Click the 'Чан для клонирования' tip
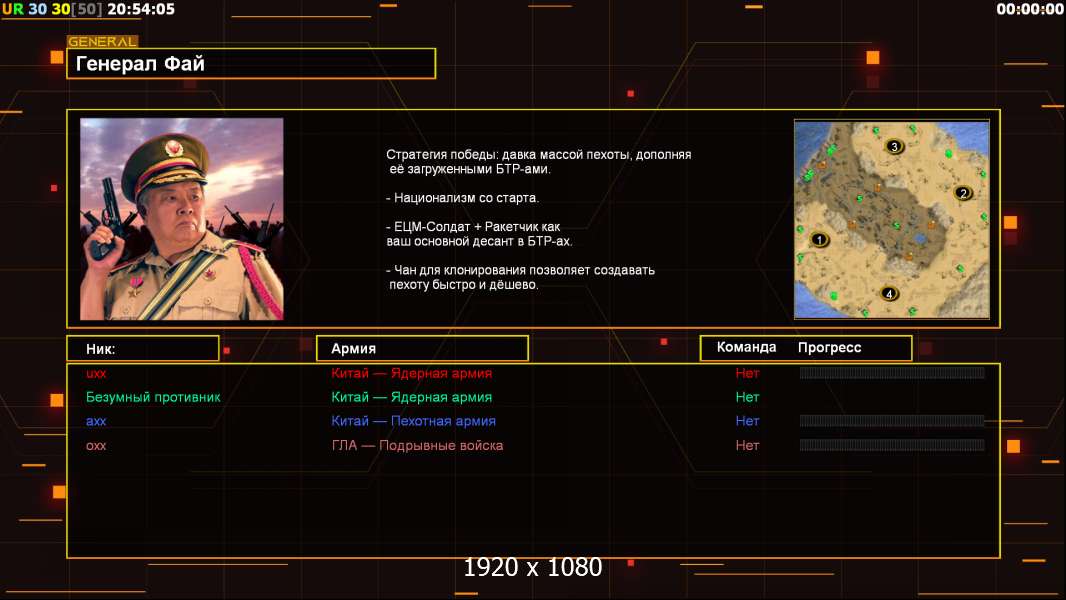The height and width of the screenshot is (600, 1066). [520, 277]
